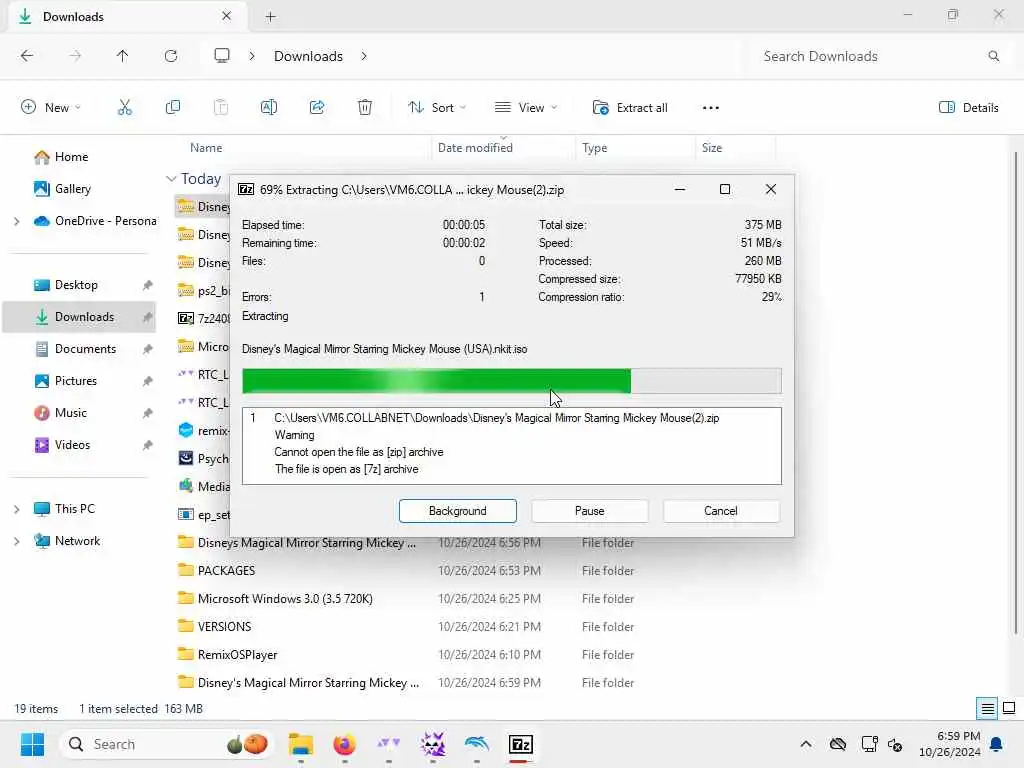Refresh the Downloads folder view
This screenshot has width=1024, height=768.
point(170,56)
